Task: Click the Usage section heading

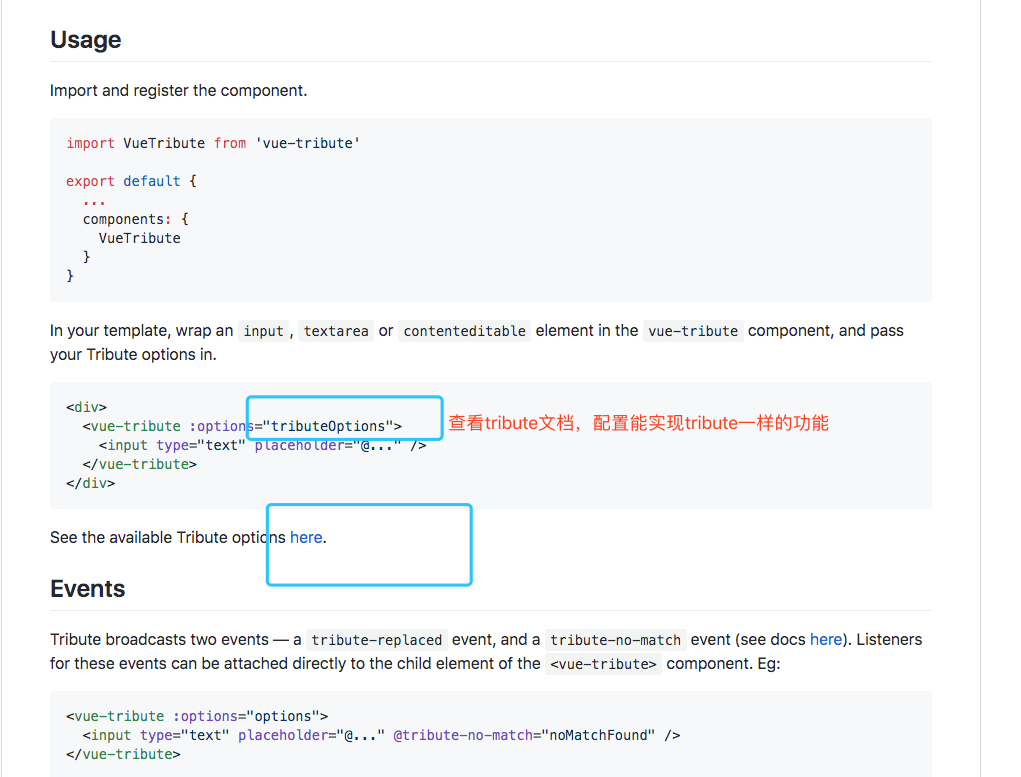Action: 85,40
